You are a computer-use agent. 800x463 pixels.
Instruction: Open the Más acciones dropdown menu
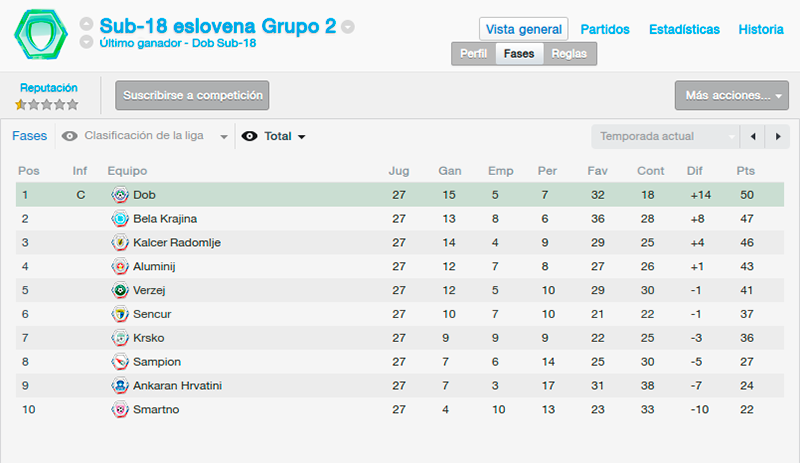tap(732, 95)
